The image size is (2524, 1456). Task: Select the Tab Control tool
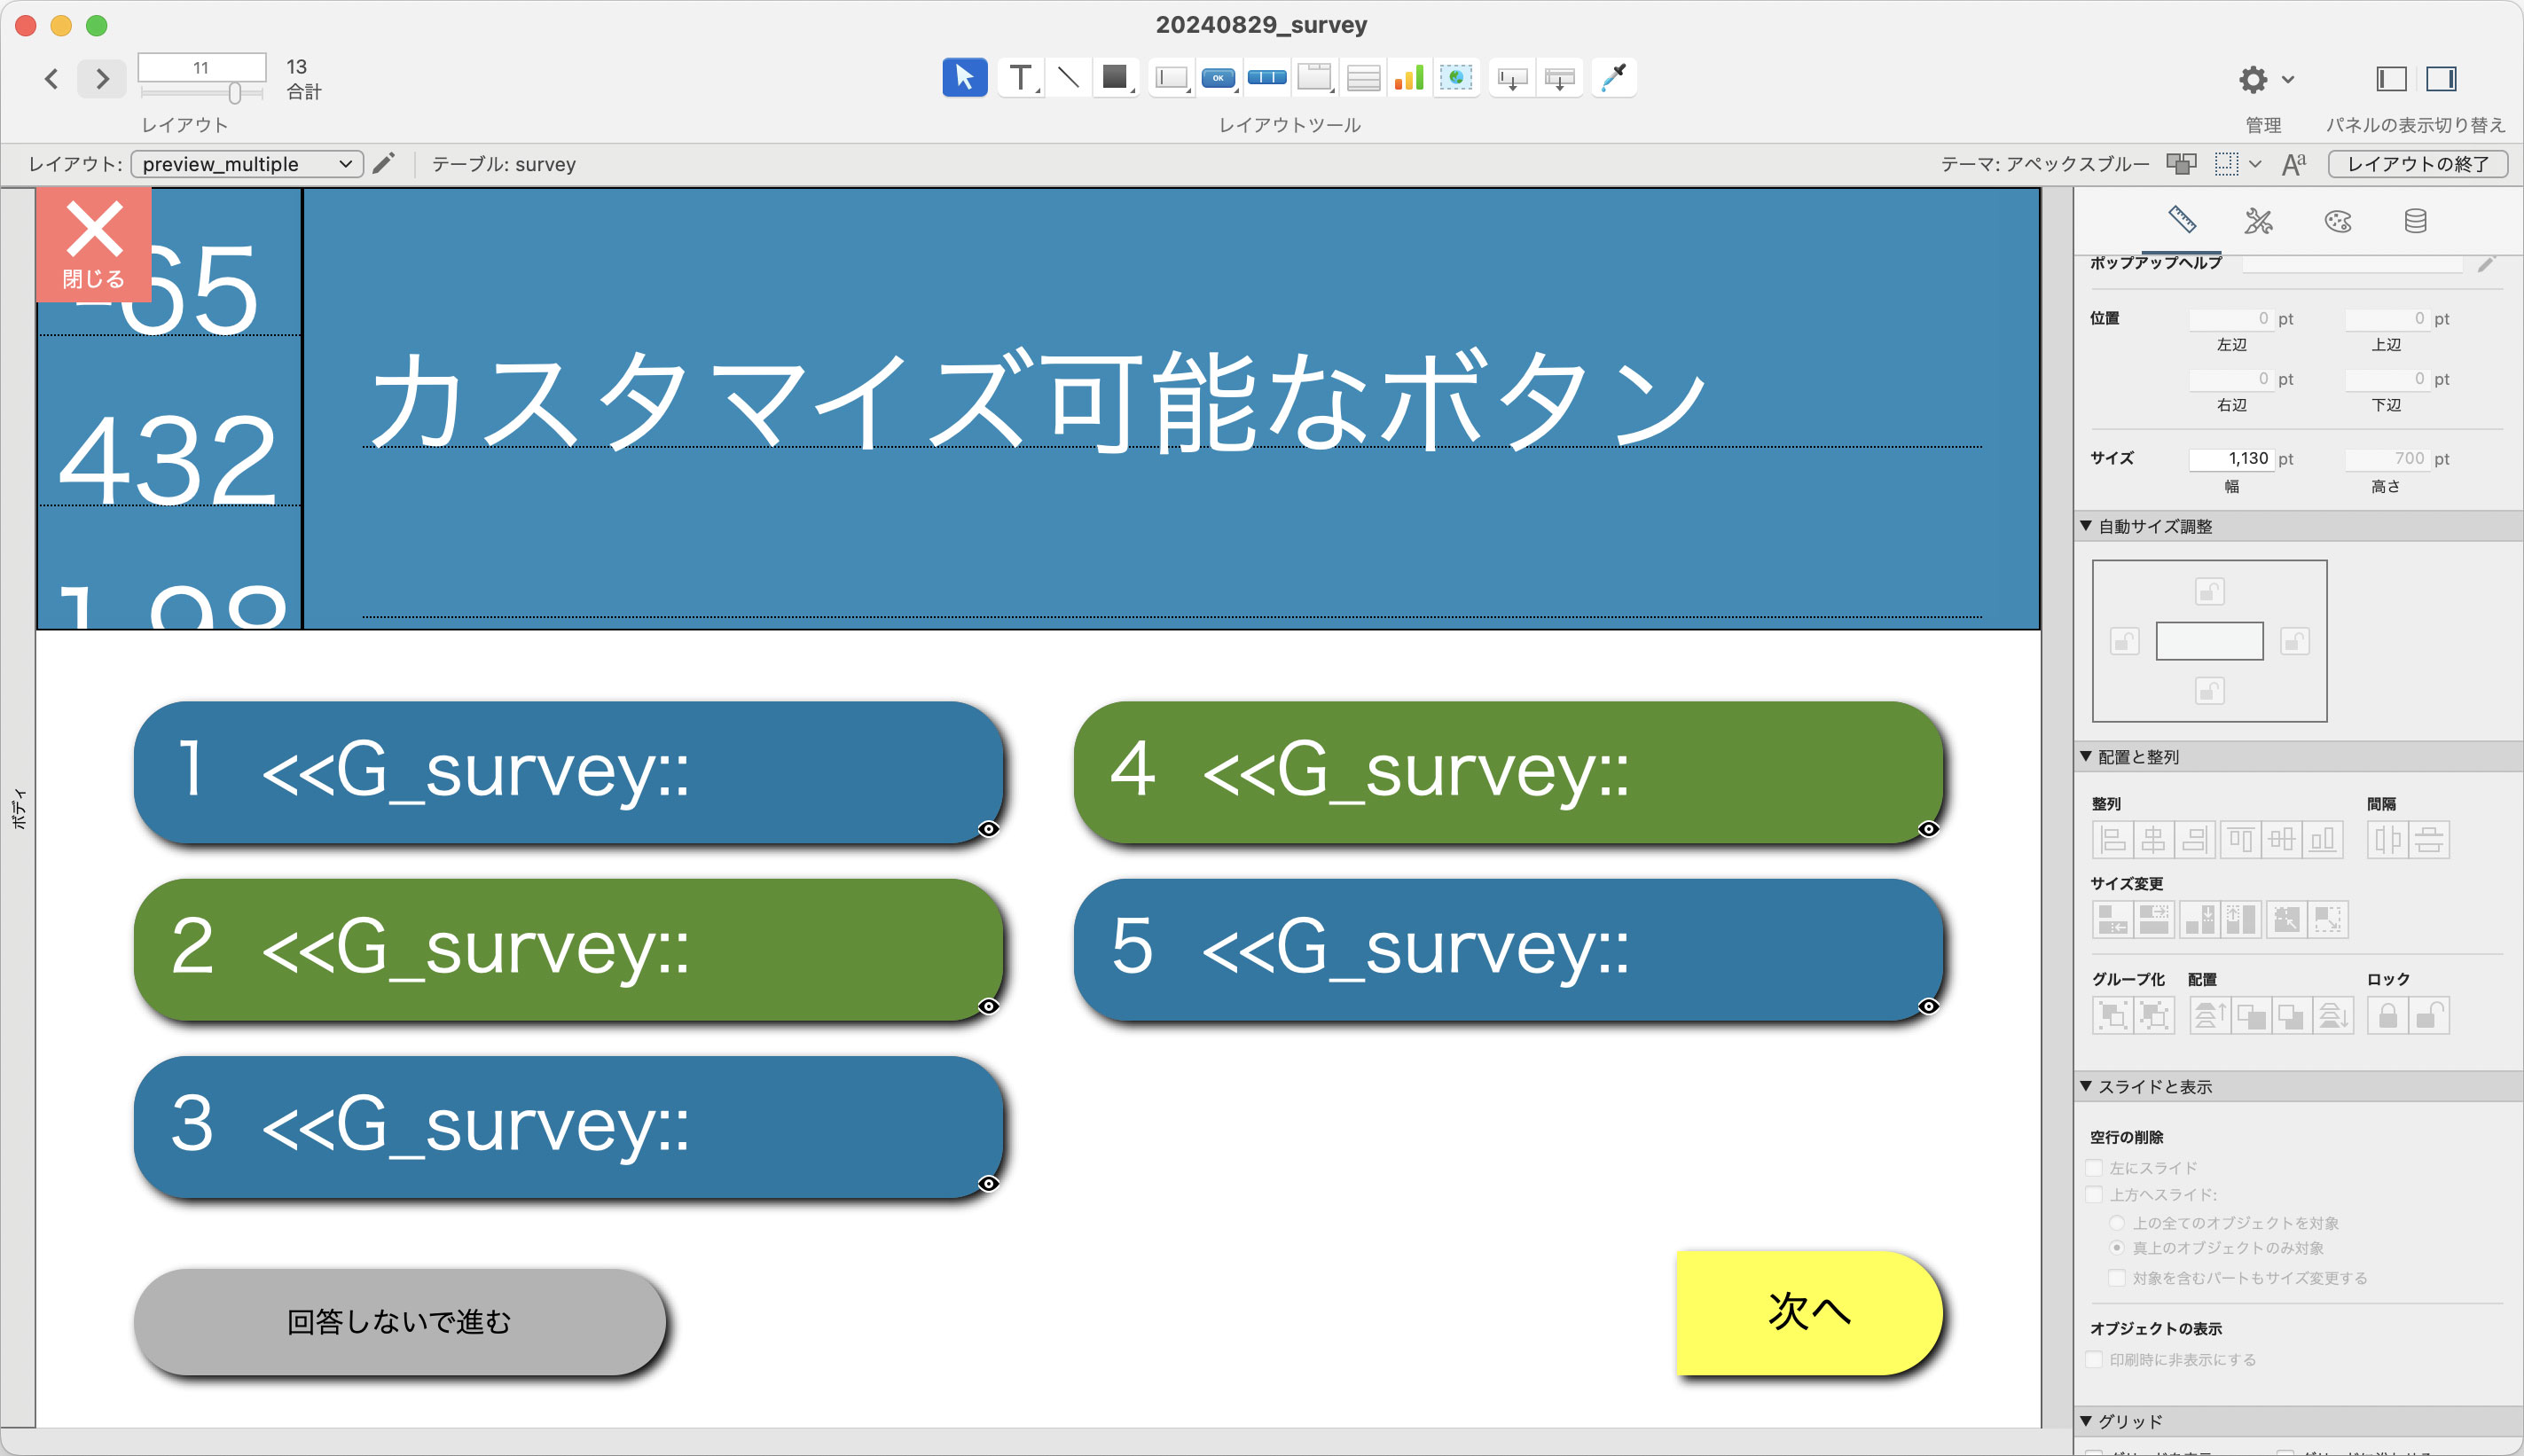point(1314,77)
